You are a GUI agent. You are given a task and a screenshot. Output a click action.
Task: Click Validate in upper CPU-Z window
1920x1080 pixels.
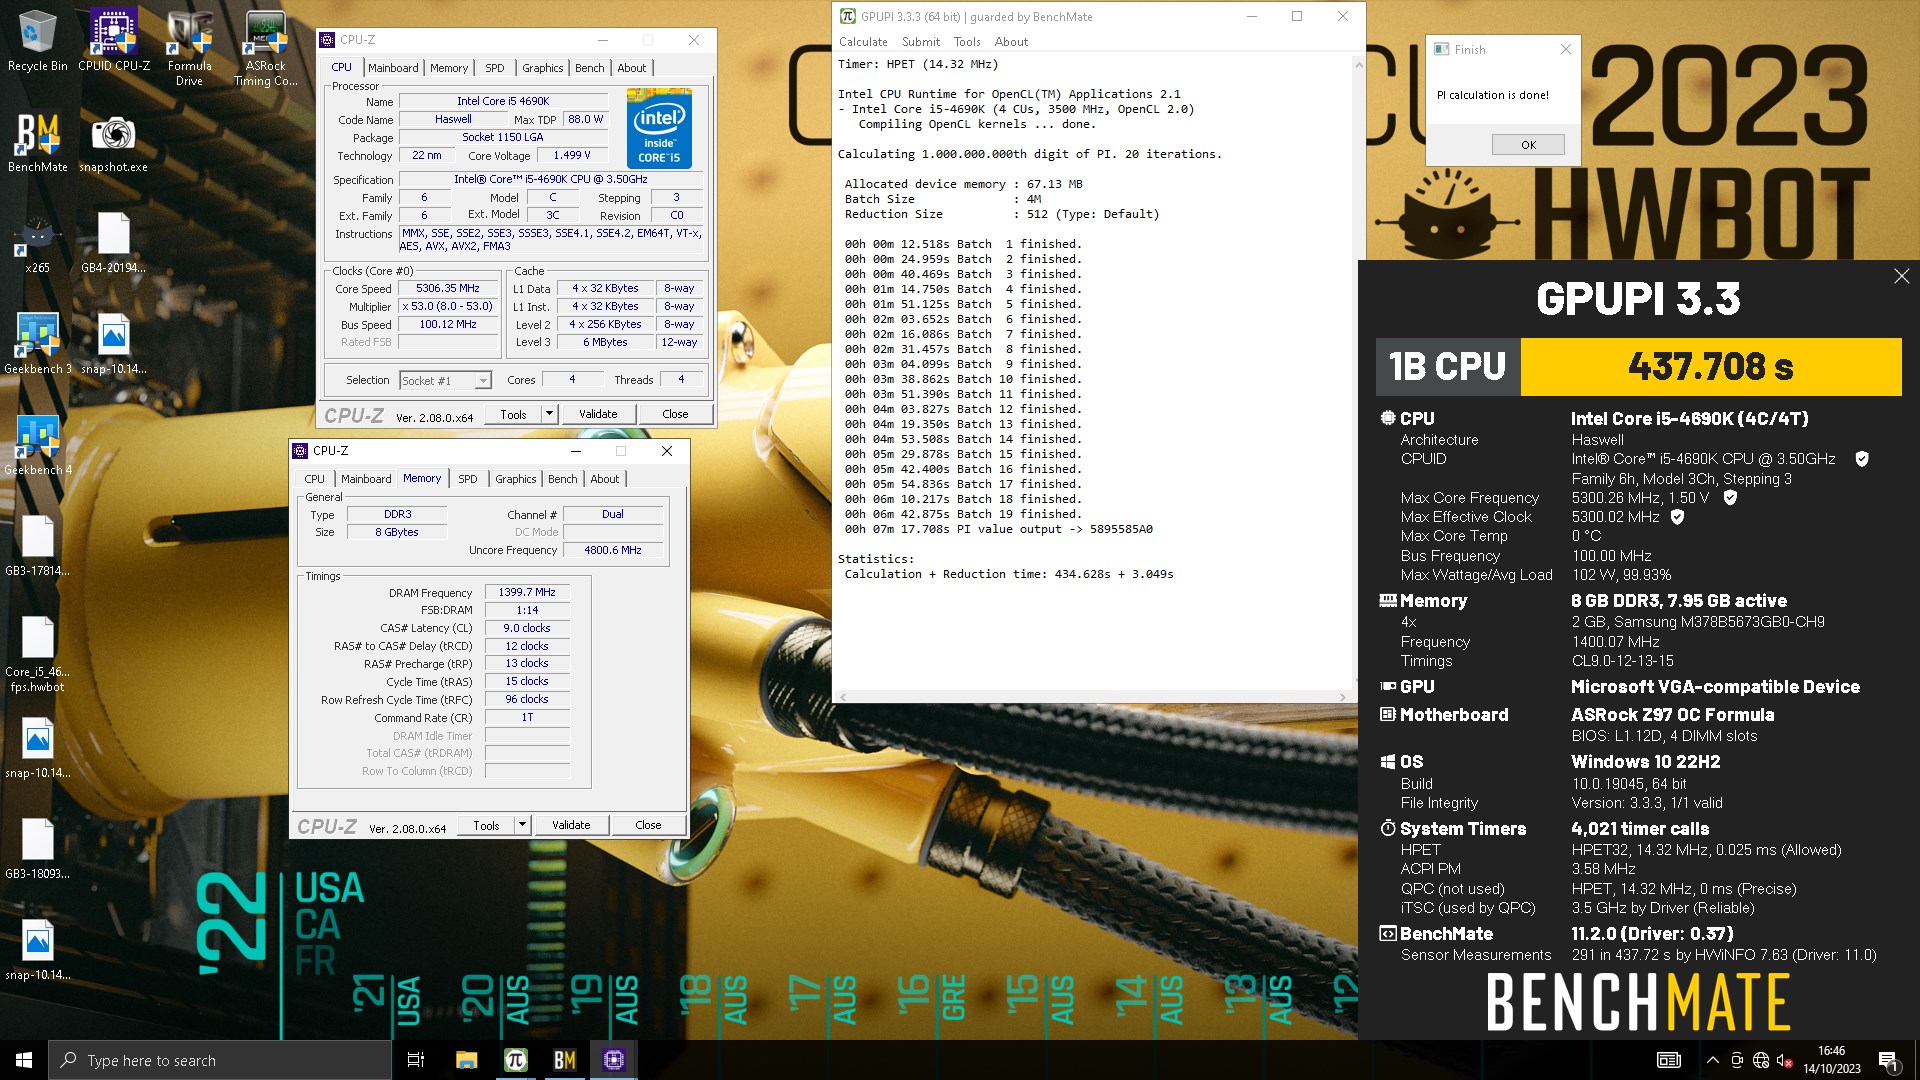(598, 414)
